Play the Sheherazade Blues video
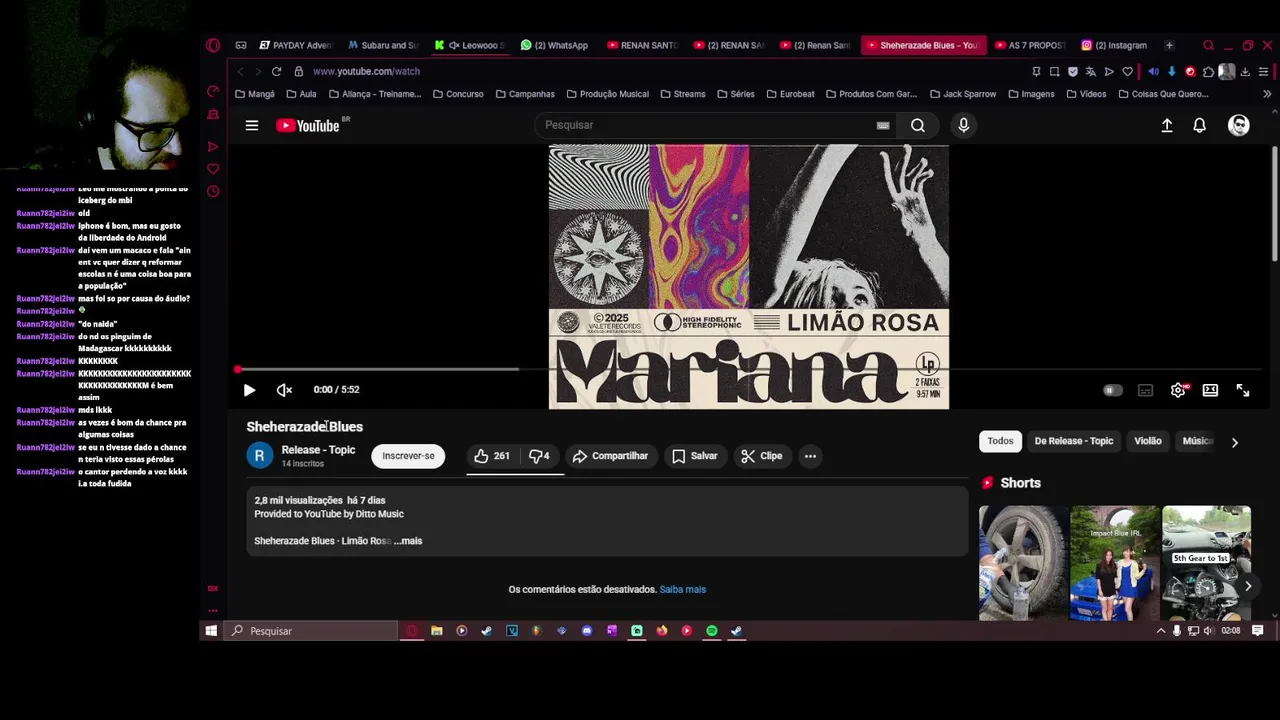 249,390
